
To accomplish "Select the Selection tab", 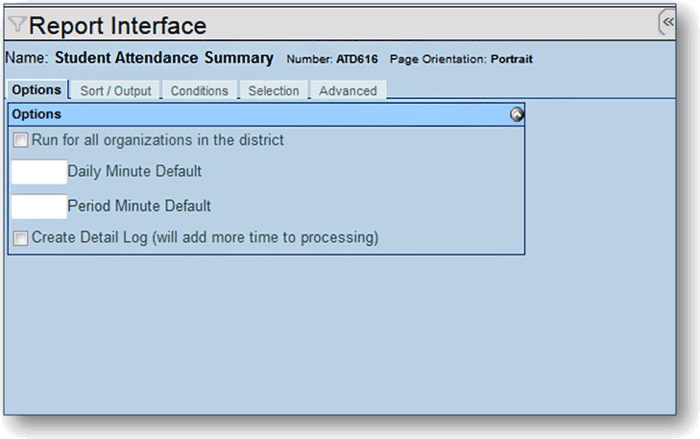I will pos(273,91).
